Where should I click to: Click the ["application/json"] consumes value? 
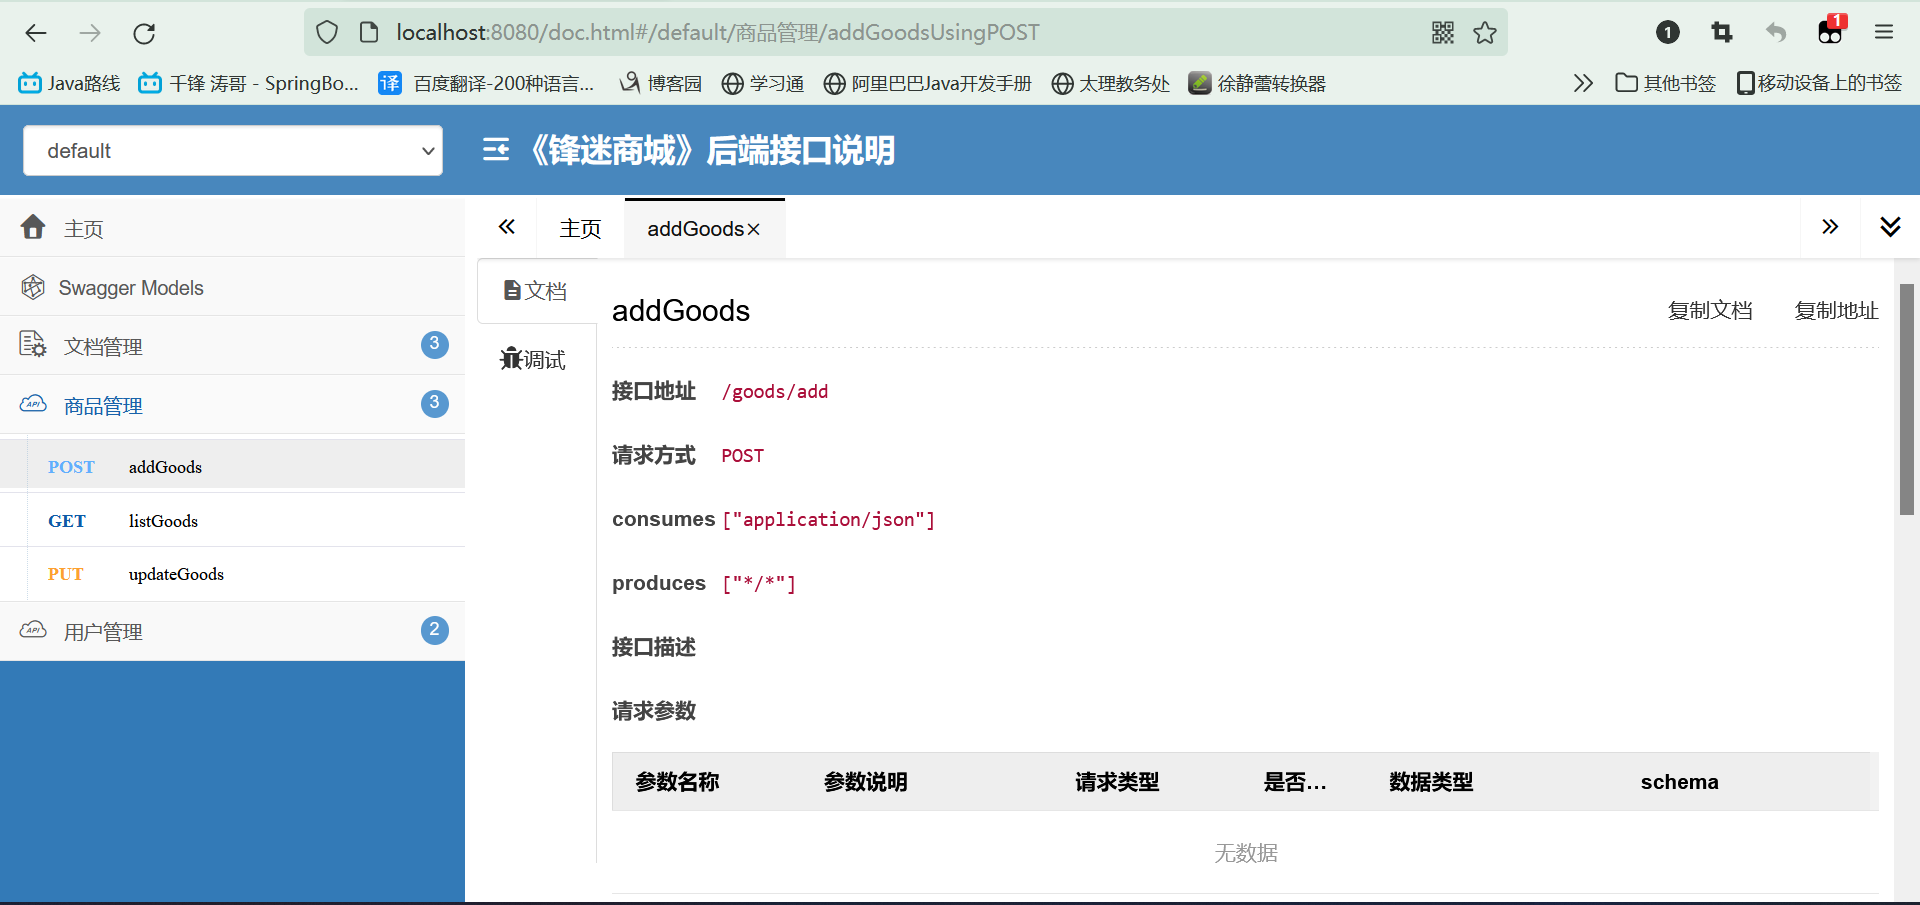click(x=828, y=520)
